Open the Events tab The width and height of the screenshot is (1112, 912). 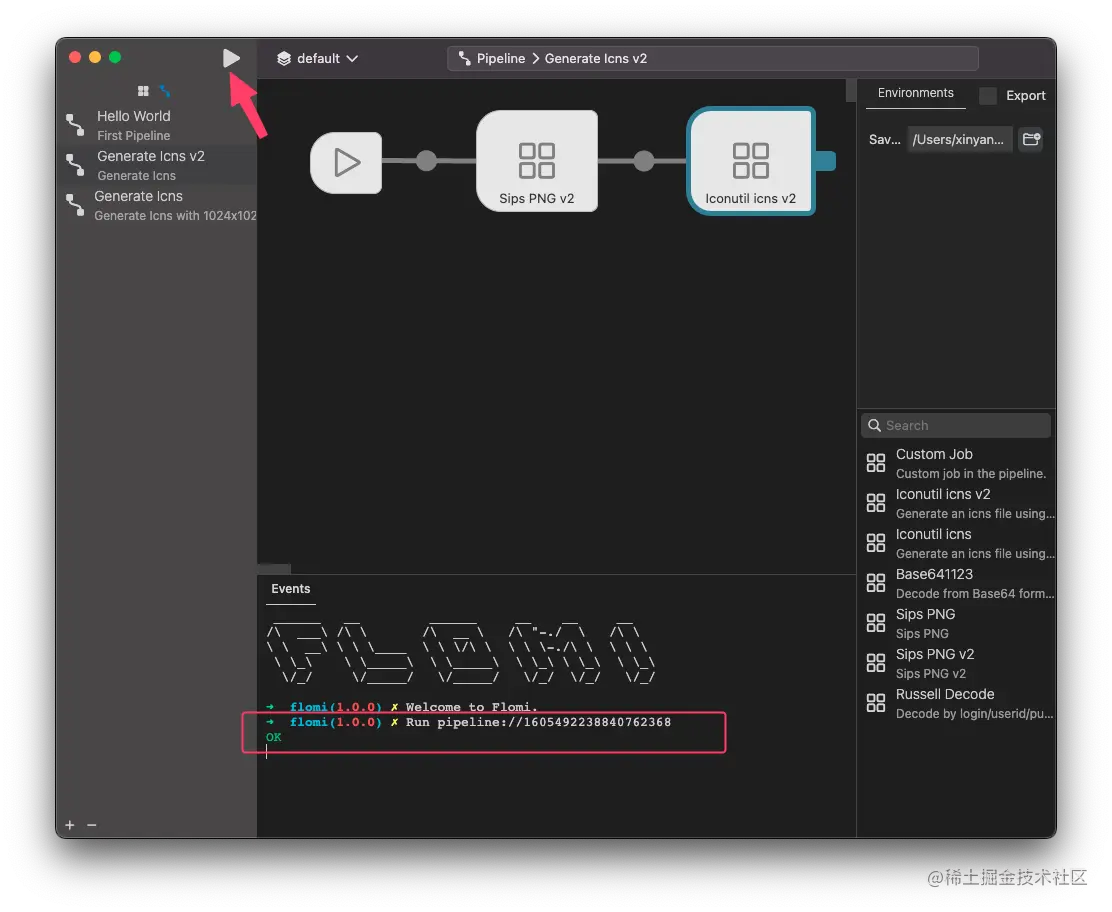(291, 589)
